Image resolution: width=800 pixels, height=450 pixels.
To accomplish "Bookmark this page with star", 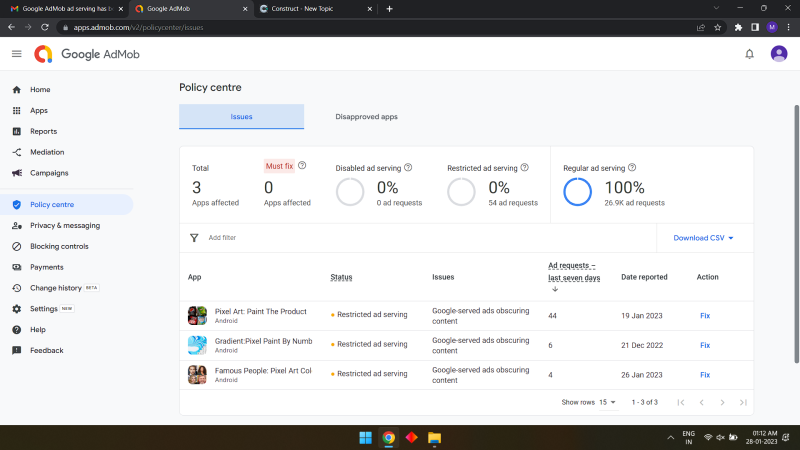I will [717, 28].
